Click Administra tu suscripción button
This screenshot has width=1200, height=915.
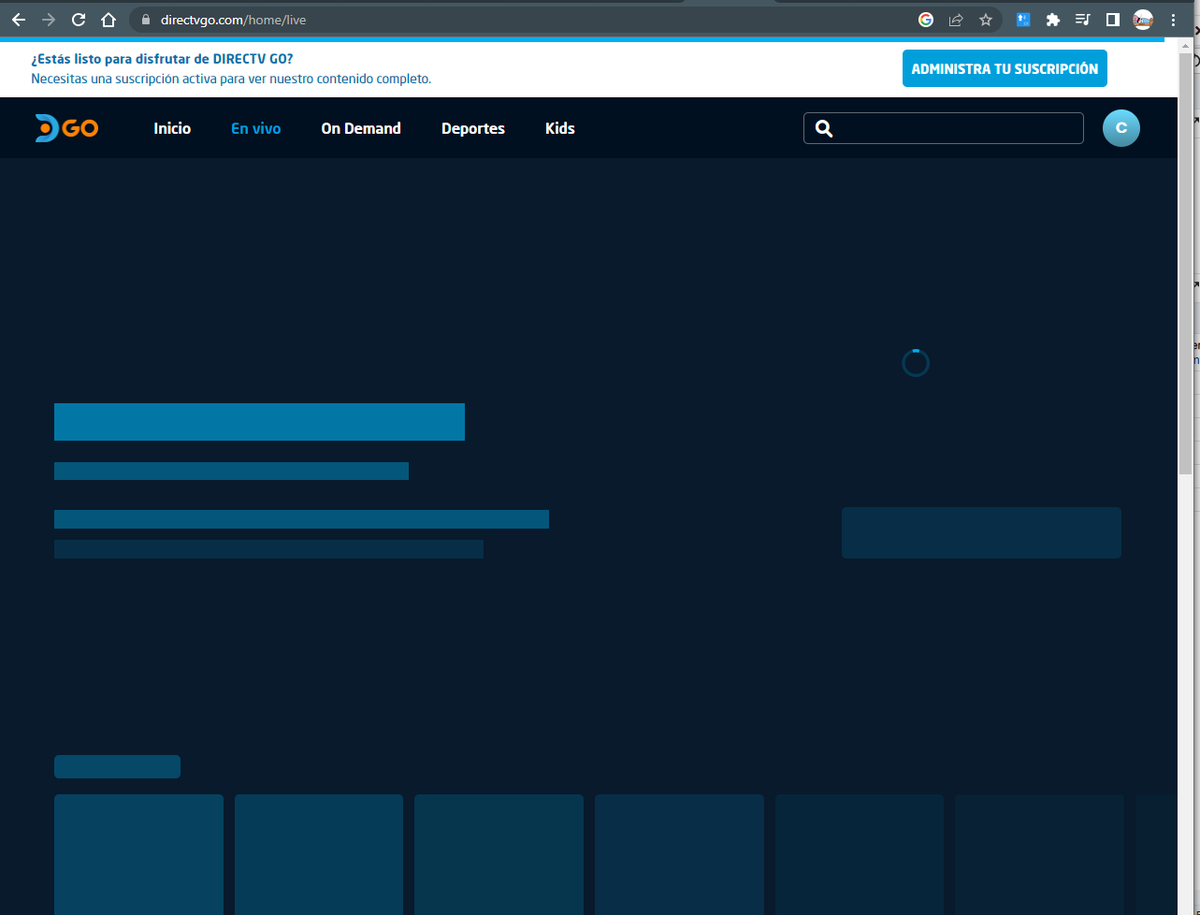click(1005, 68)
